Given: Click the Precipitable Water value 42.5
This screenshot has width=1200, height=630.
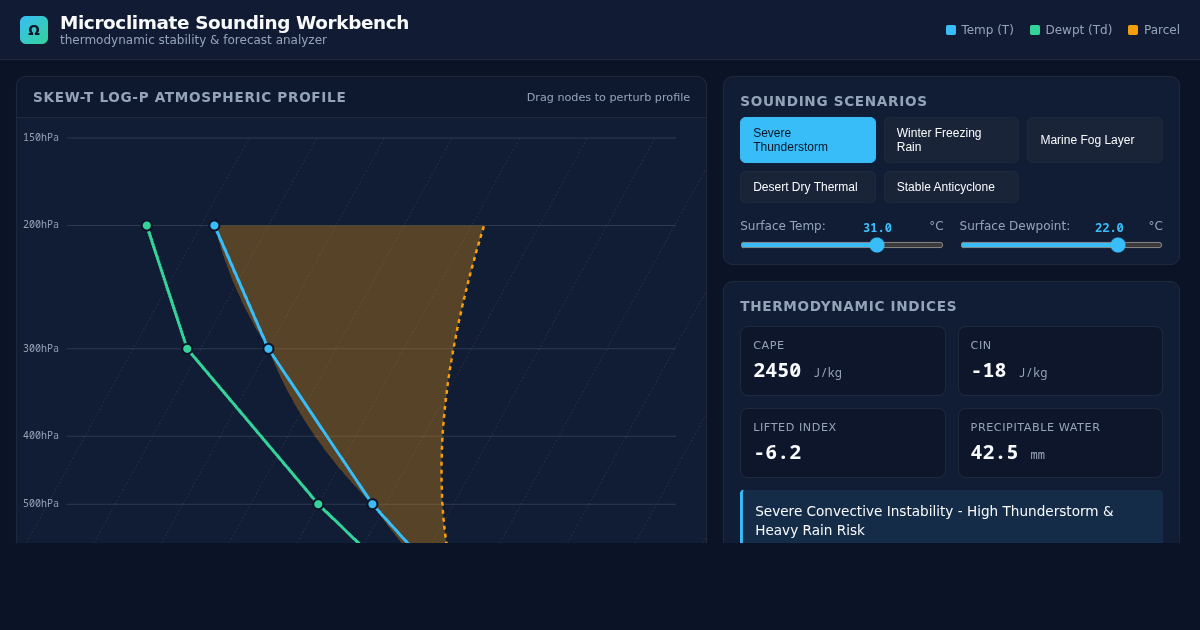Looking at the screenshot, I should tap(994, 453).
